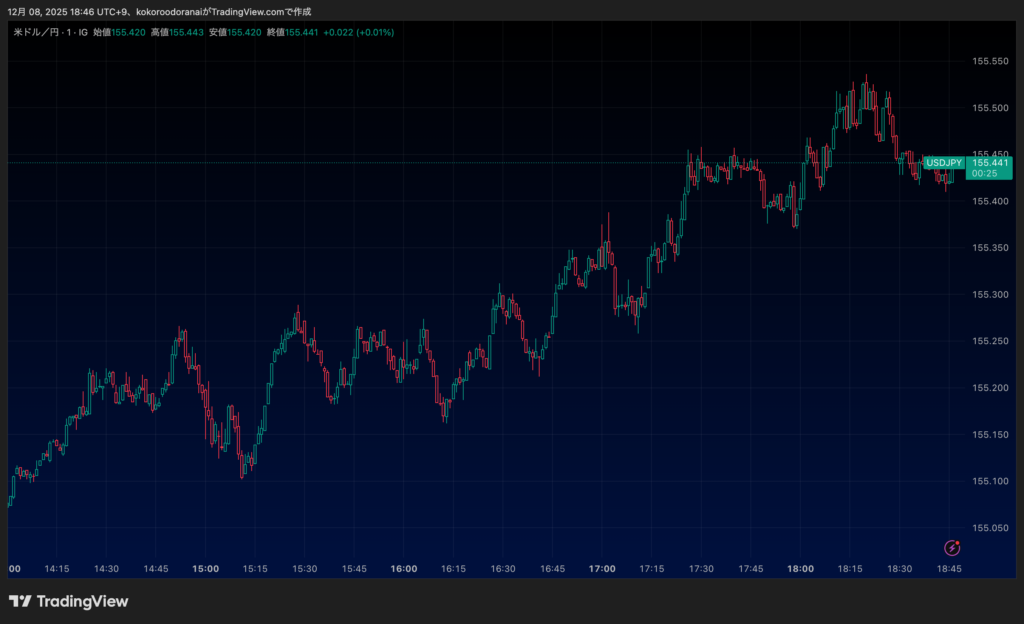This screenshot has width=1024, height=624.
Task: Click the 終値 close value 155.441
Action: [302, 32]
